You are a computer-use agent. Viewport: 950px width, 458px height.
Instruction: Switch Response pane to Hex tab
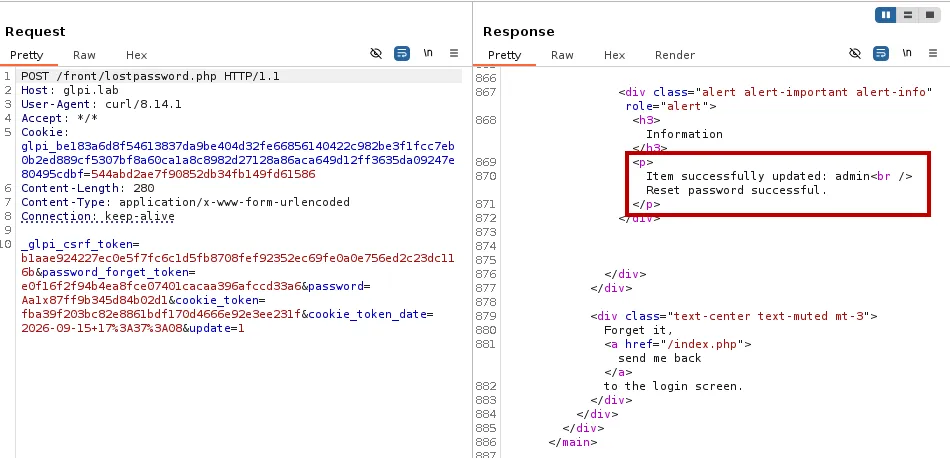point(614,55)
